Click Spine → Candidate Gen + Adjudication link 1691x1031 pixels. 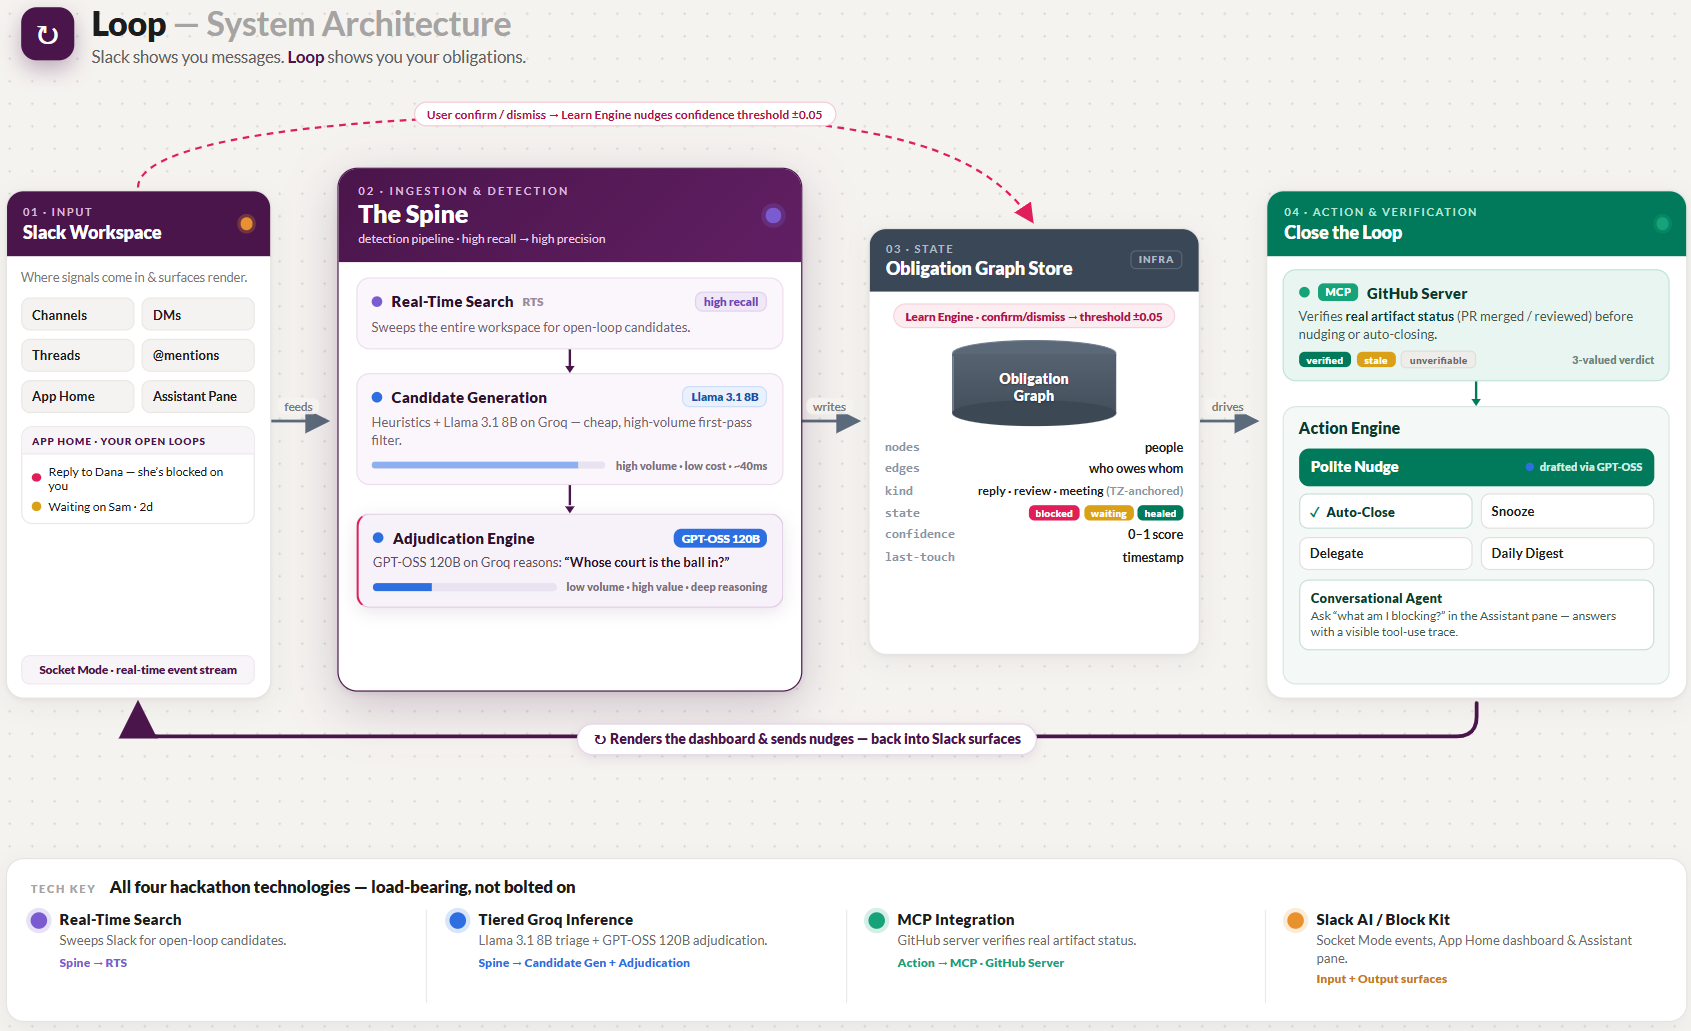coord(584,963)
